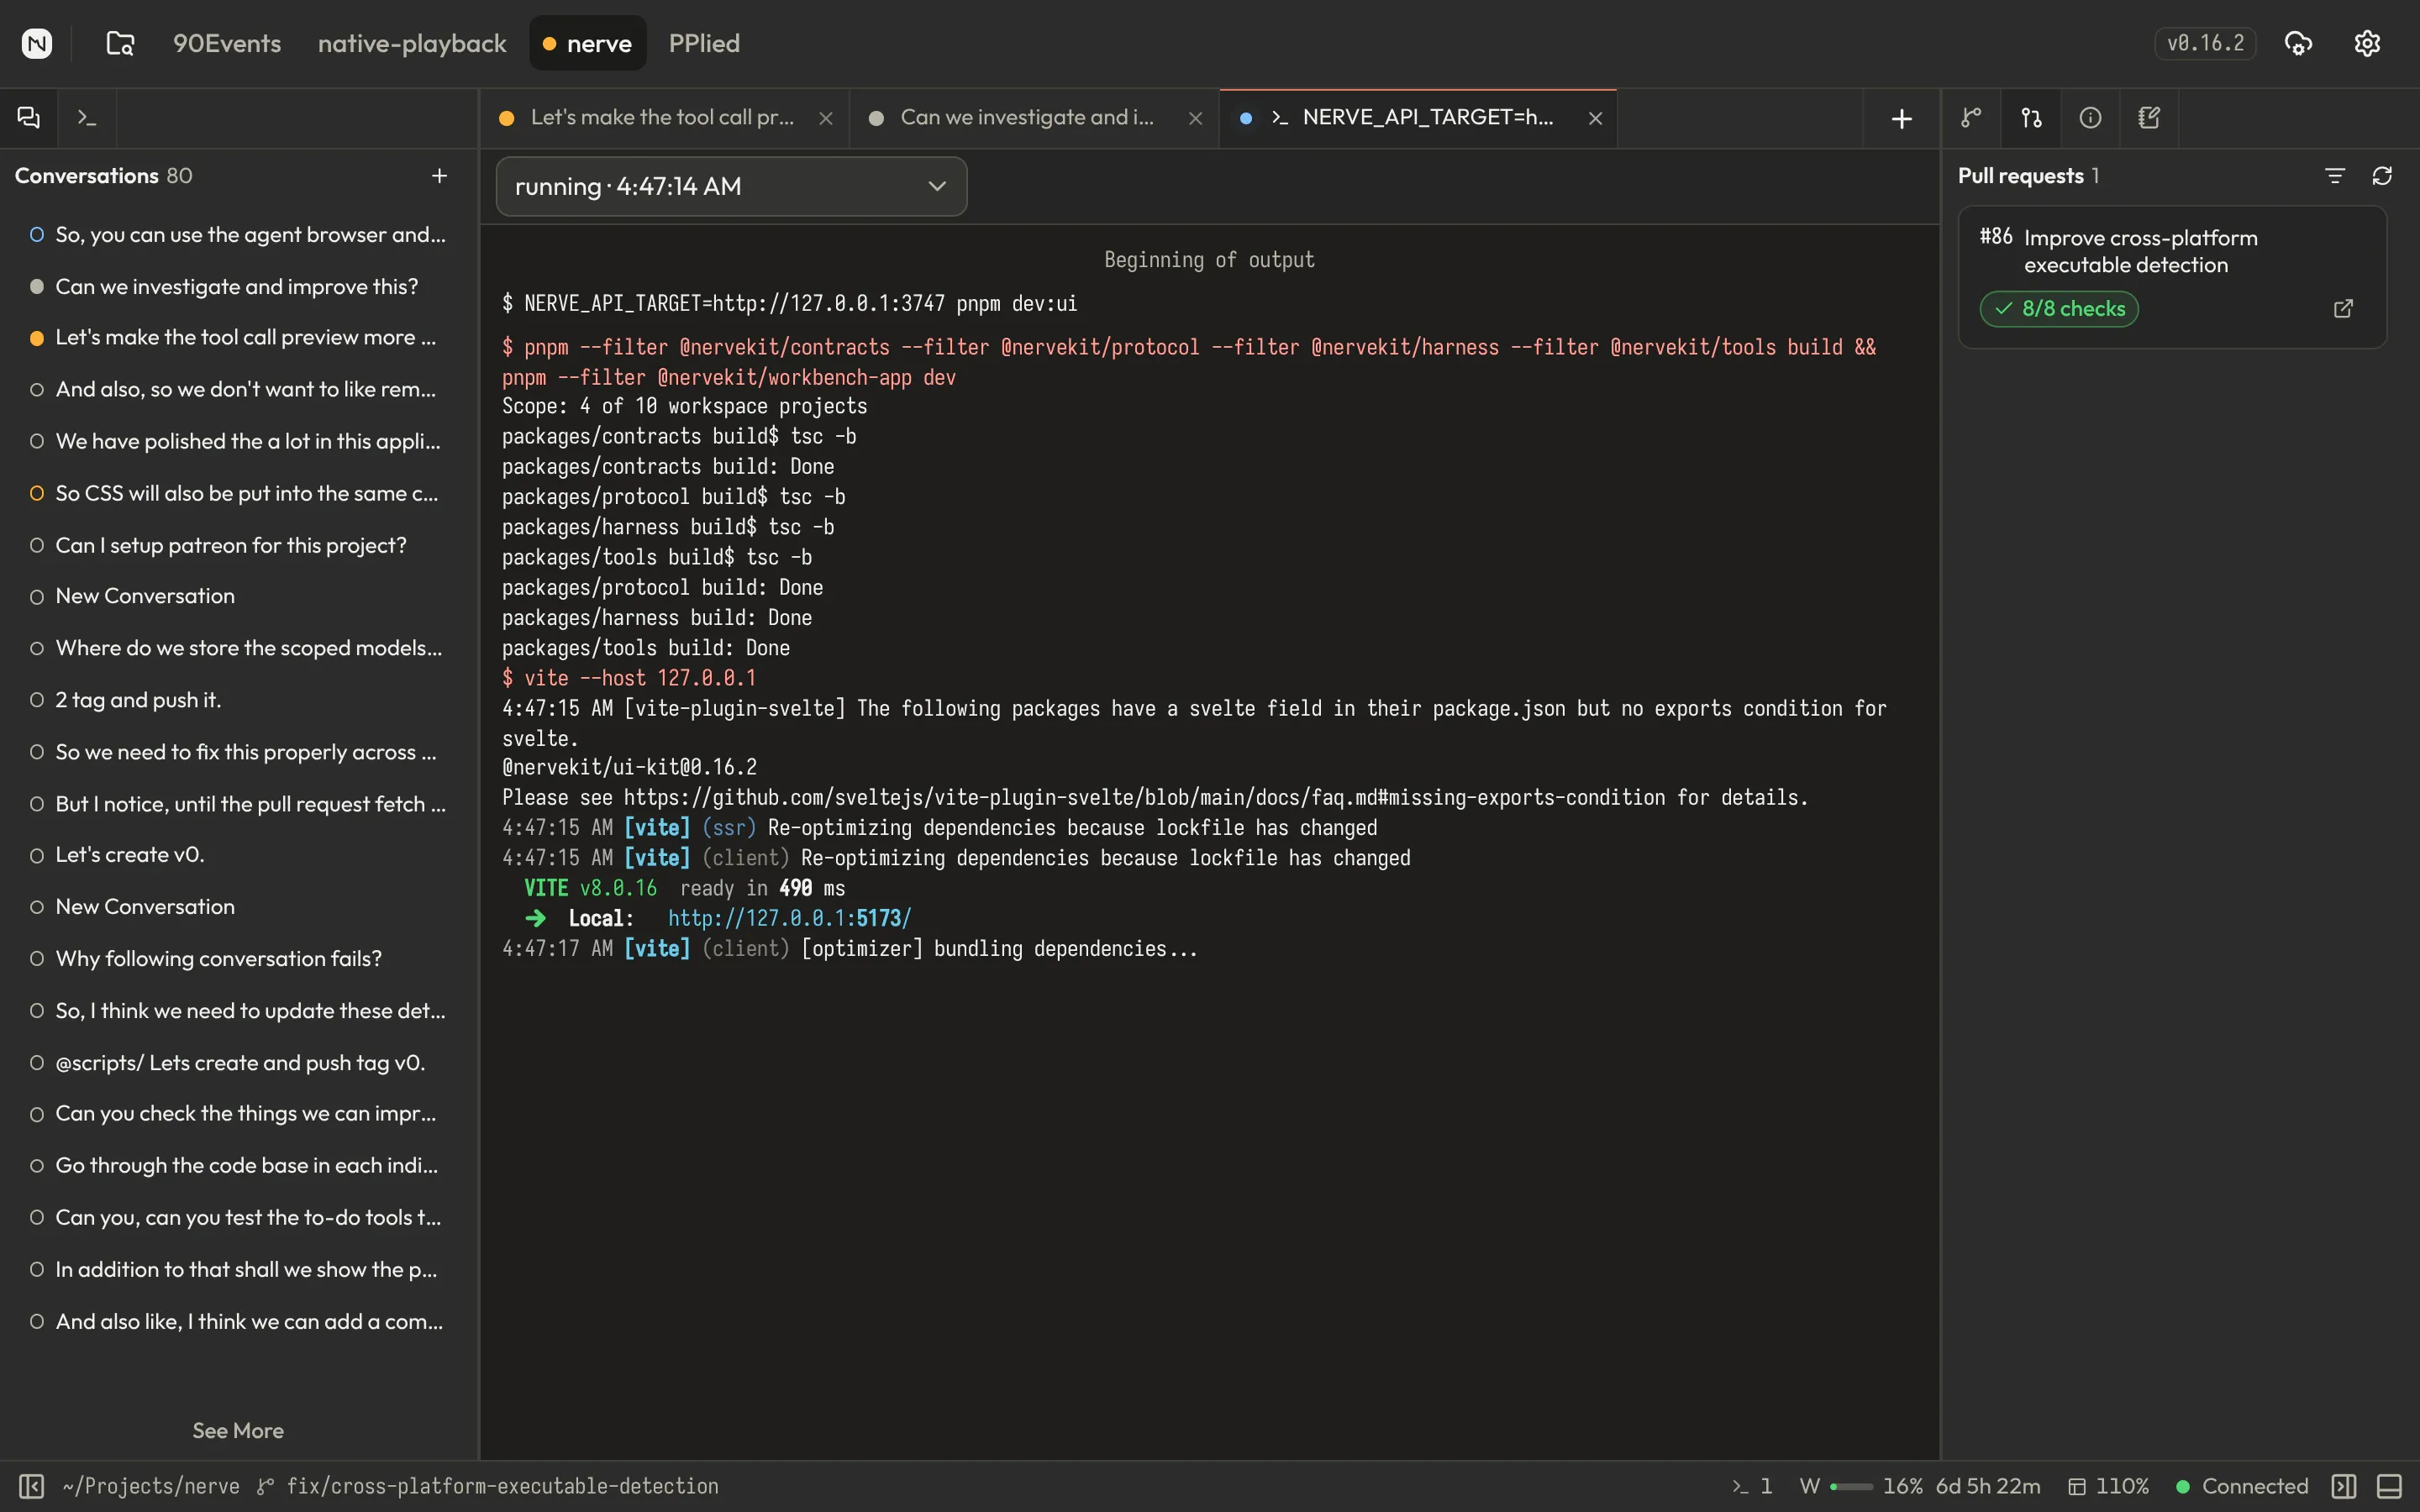This screenshot has height=1512, width=2420.
Task: Close the 'Let's make the tool call' tab
Action: [826, 118]
